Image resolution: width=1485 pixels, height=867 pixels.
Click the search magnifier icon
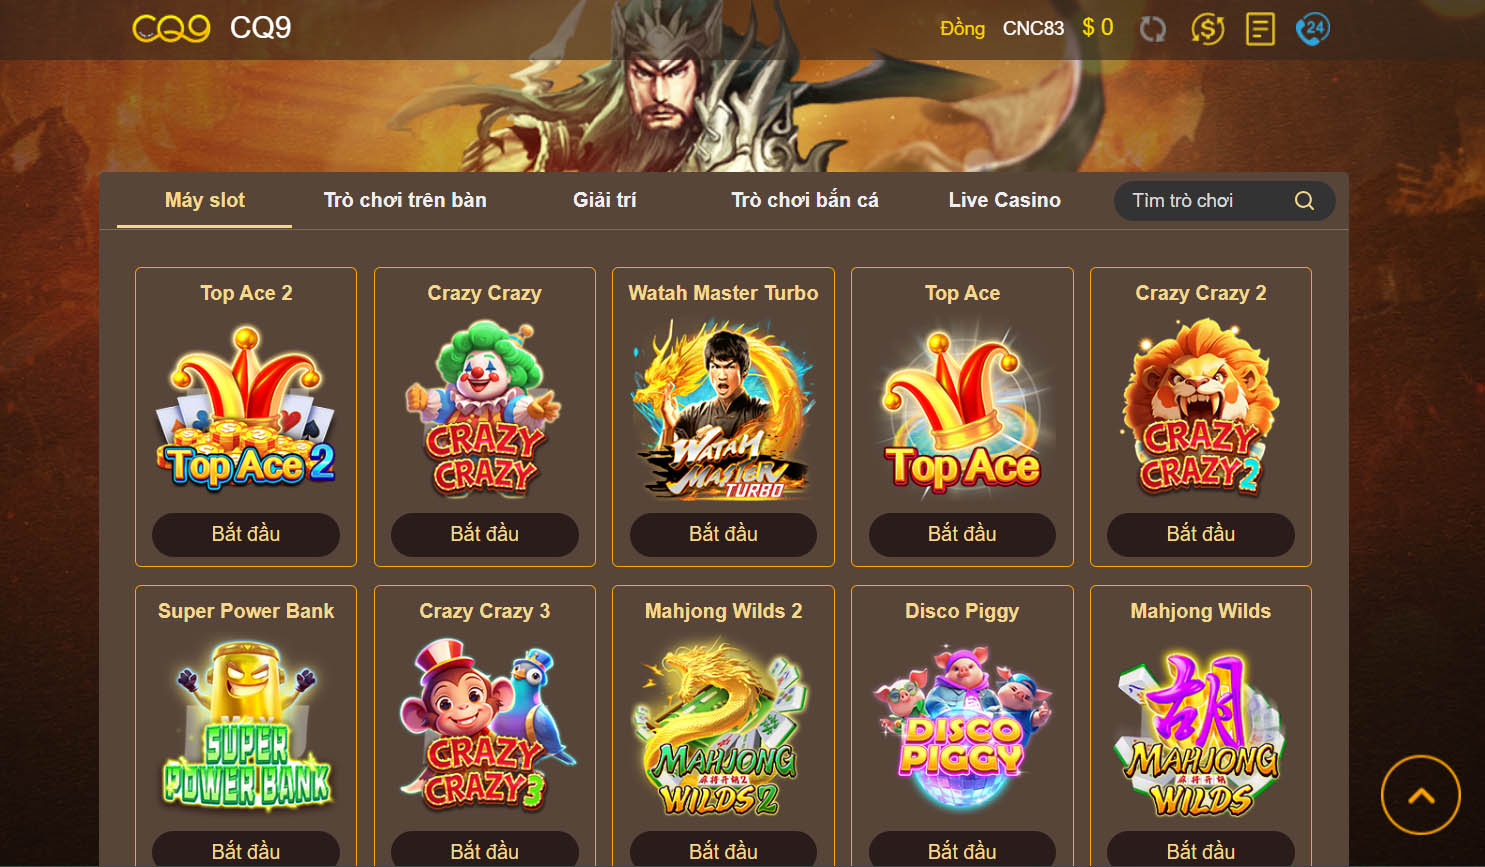[x=1304, y=201]
